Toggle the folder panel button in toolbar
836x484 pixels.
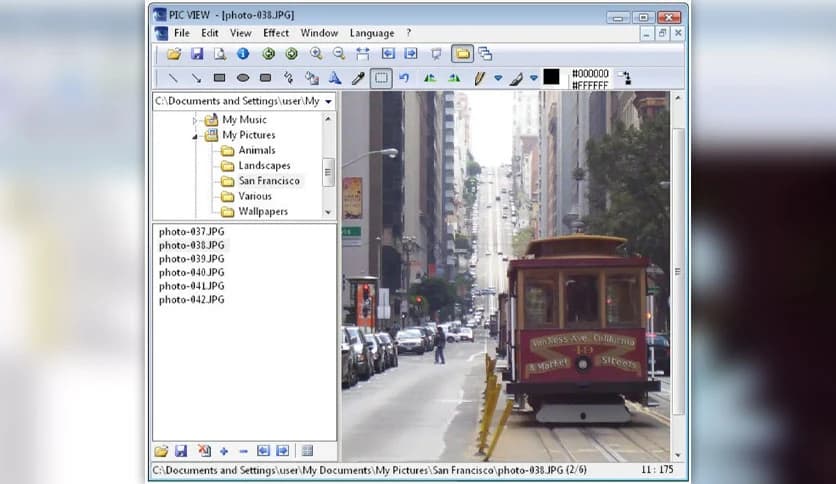click(x=461, y=54)
